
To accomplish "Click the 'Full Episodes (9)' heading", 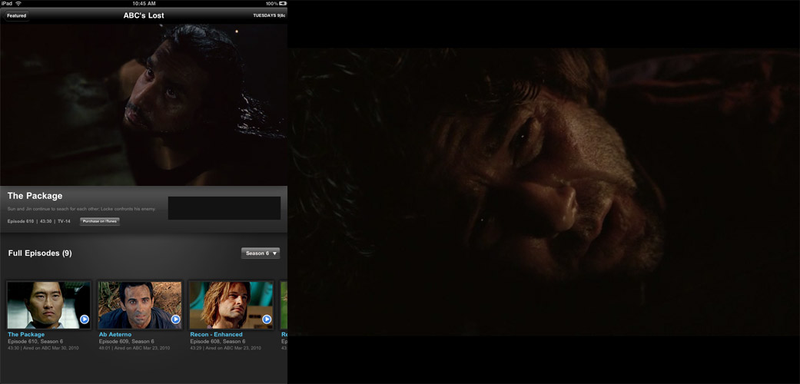I will (x=40, y=253).
